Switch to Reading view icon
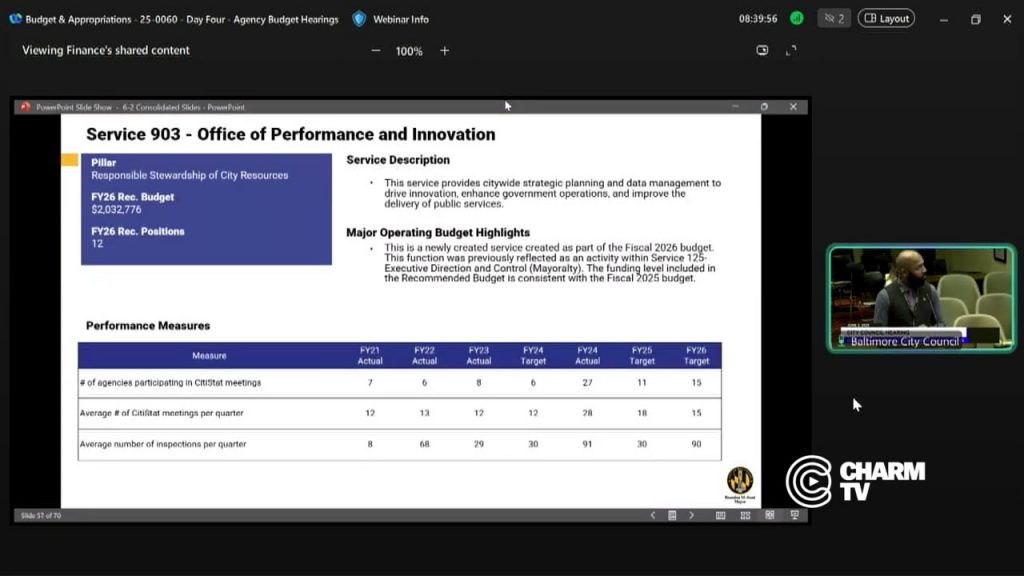Viewport: 1024px width, 576px height. 770,515
